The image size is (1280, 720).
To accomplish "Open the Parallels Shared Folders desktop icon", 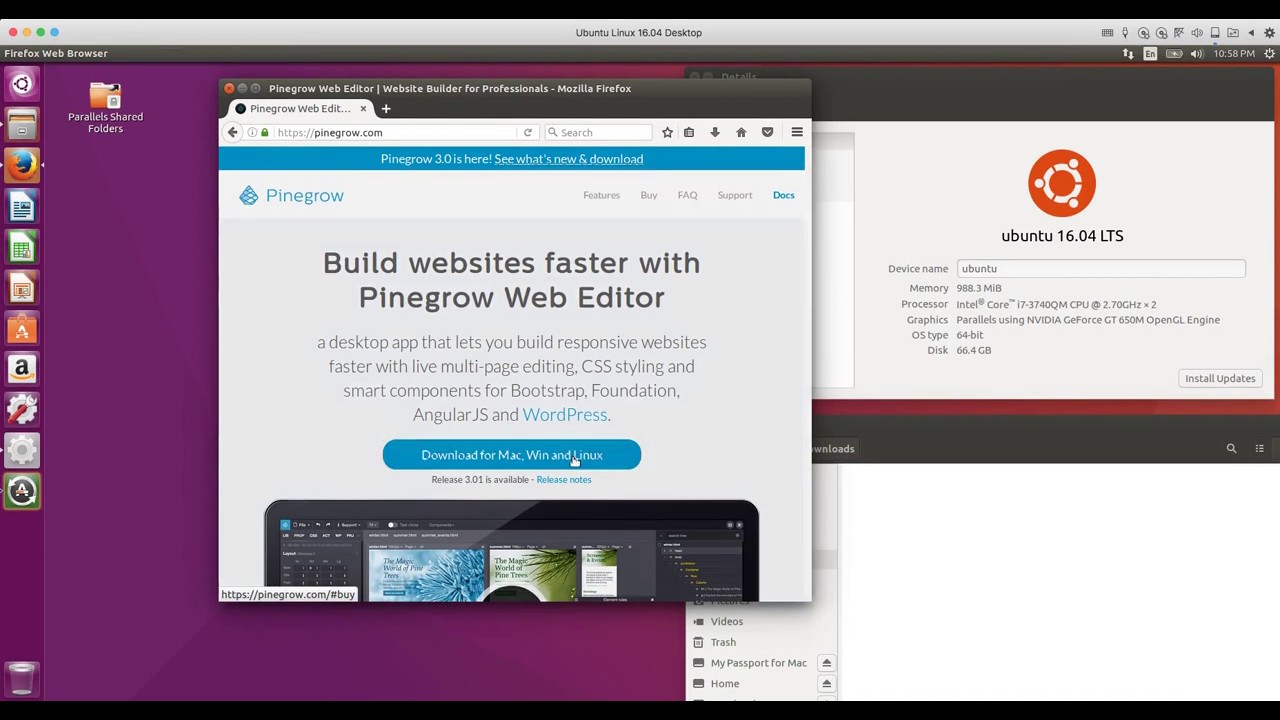I will tap(105, 108).
